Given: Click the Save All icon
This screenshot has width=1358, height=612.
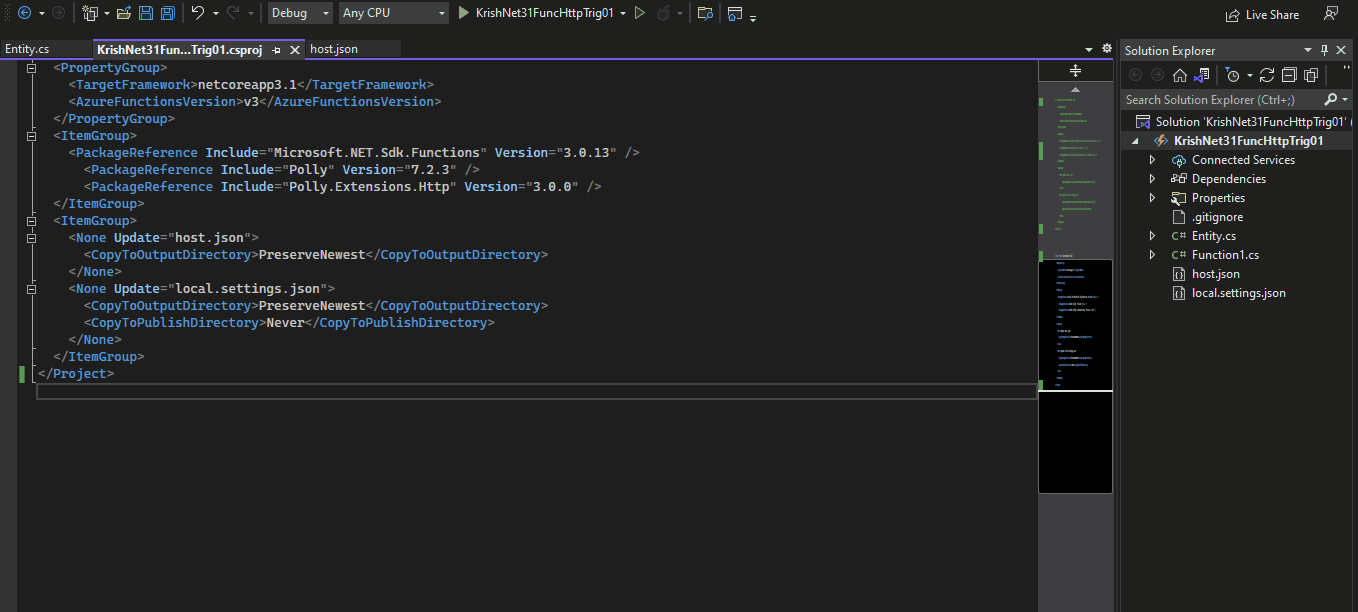Looking at the screenshot, I should 168,13.
